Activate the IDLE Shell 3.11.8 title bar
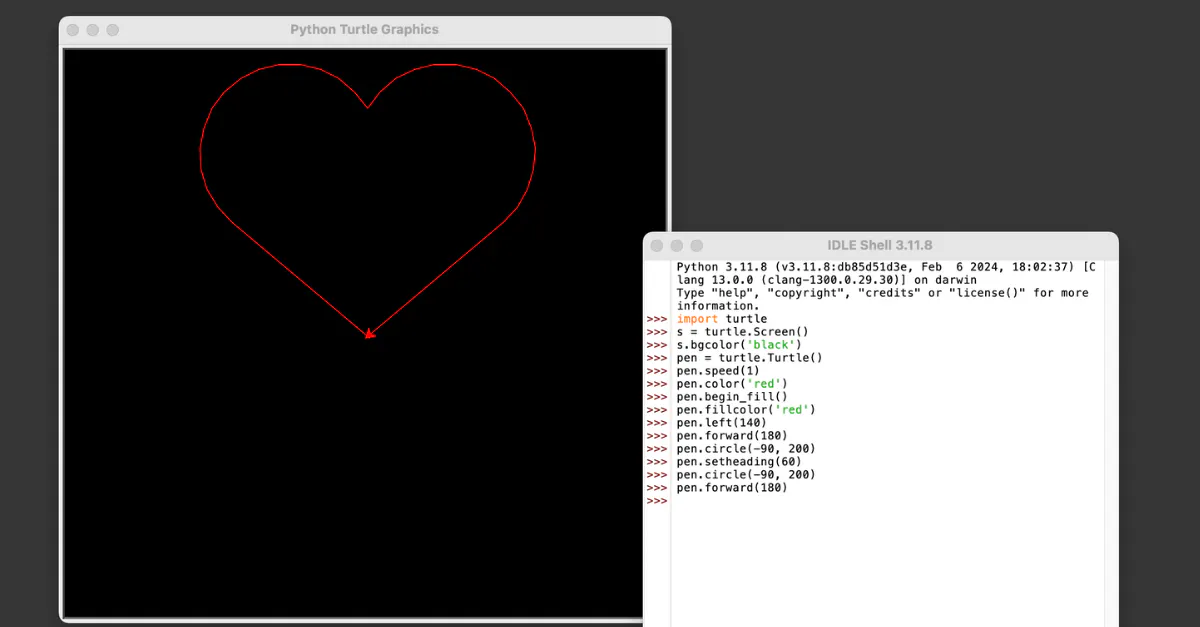Screen dimensions: 1200x627 coord(879,245)
